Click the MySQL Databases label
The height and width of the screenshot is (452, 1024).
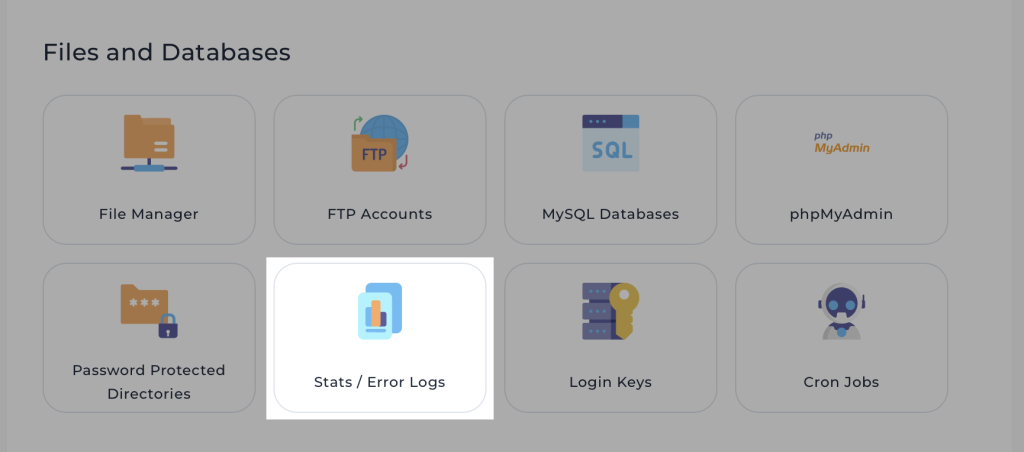610,214
